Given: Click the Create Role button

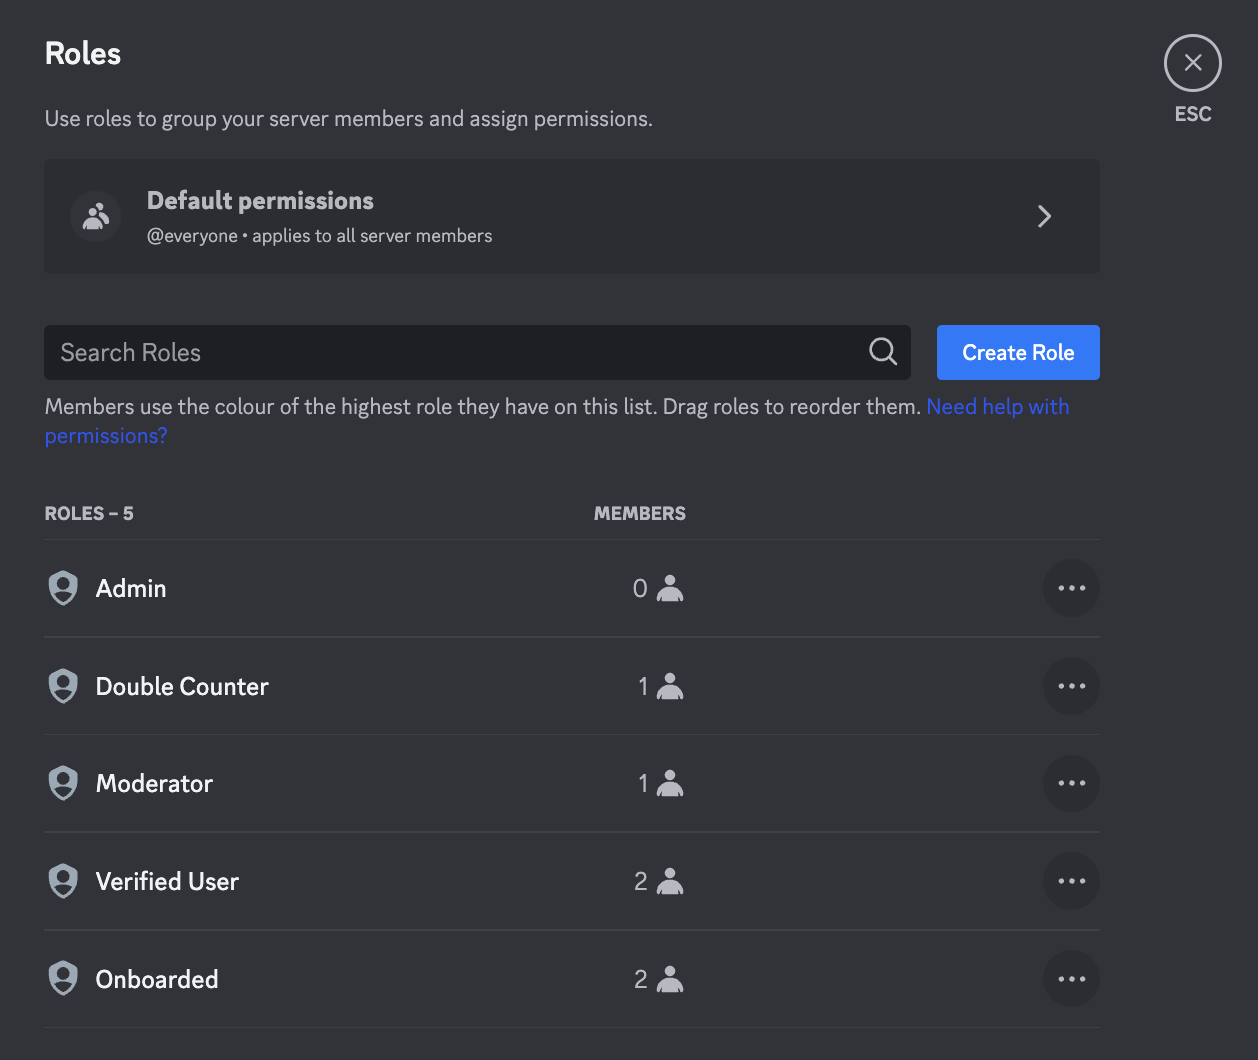Looking at the screenshot, I should pyautogui.click(x=1017, y=352).
